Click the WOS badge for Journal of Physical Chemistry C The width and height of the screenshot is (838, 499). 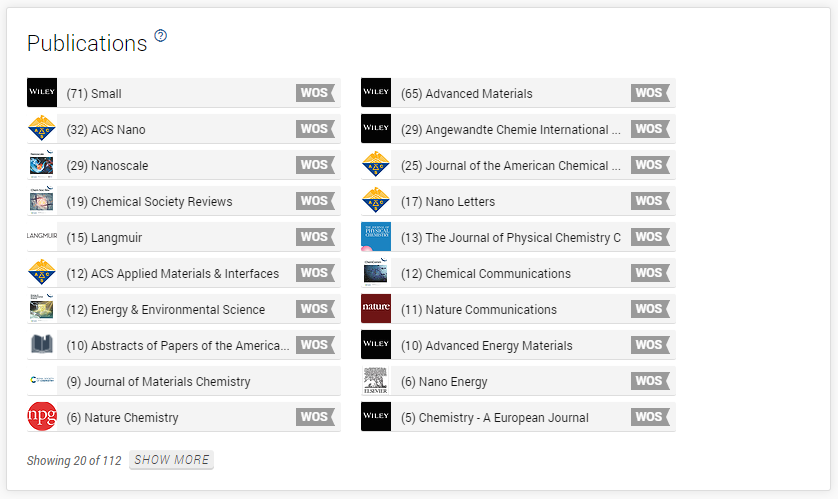tap(650, 237)
